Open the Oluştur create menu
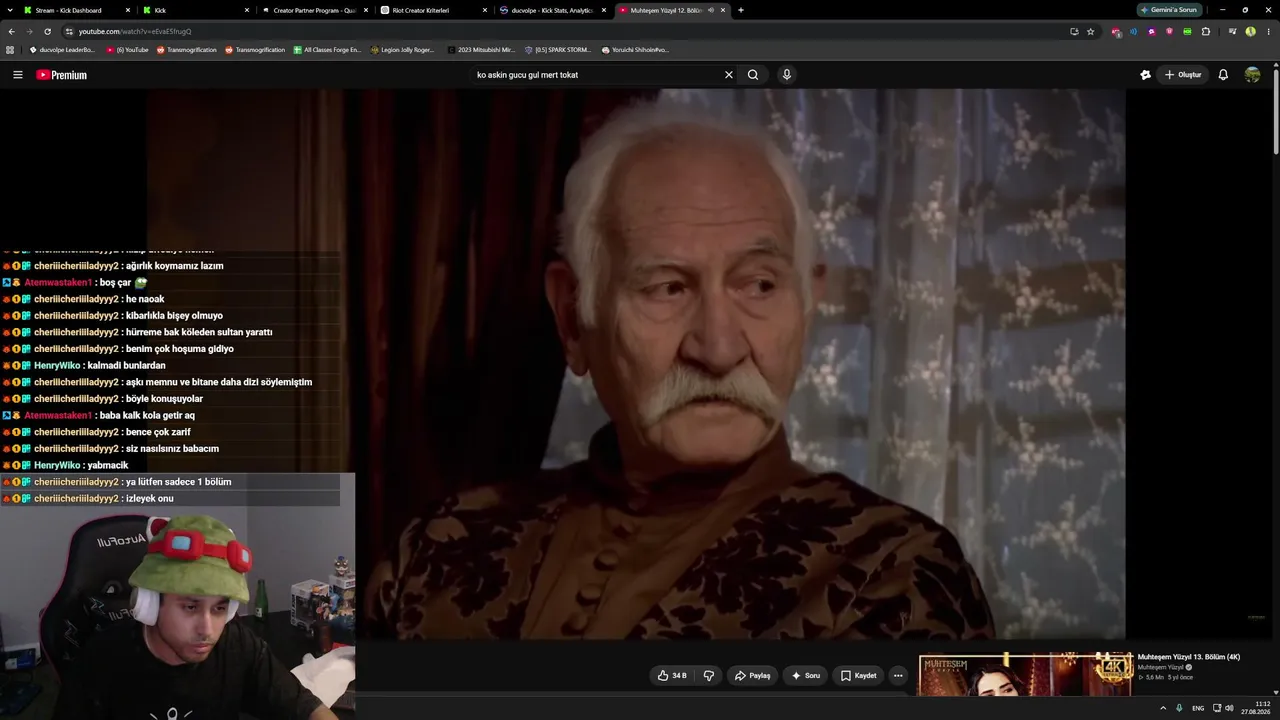Image resolution: width=1280 pixels, height=720 pixels. pos(1183,75)
